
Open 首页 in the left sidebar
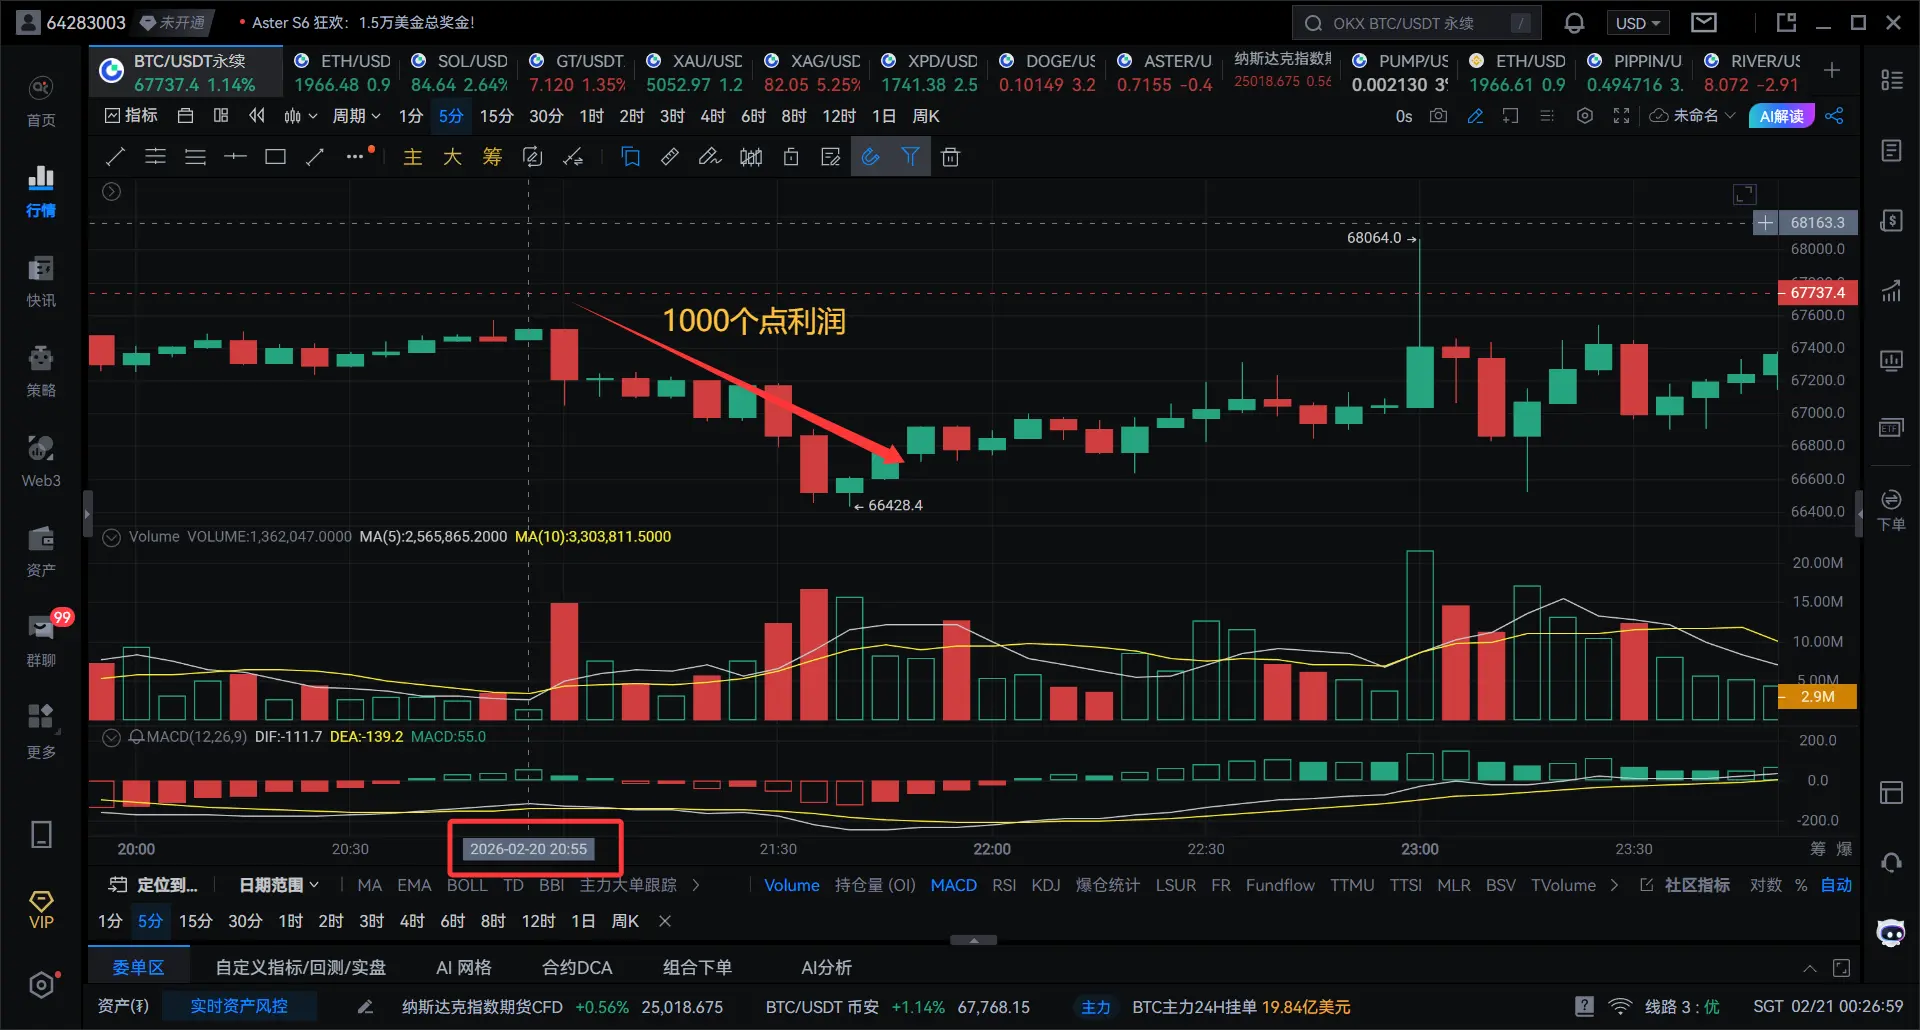click(41, 101)
